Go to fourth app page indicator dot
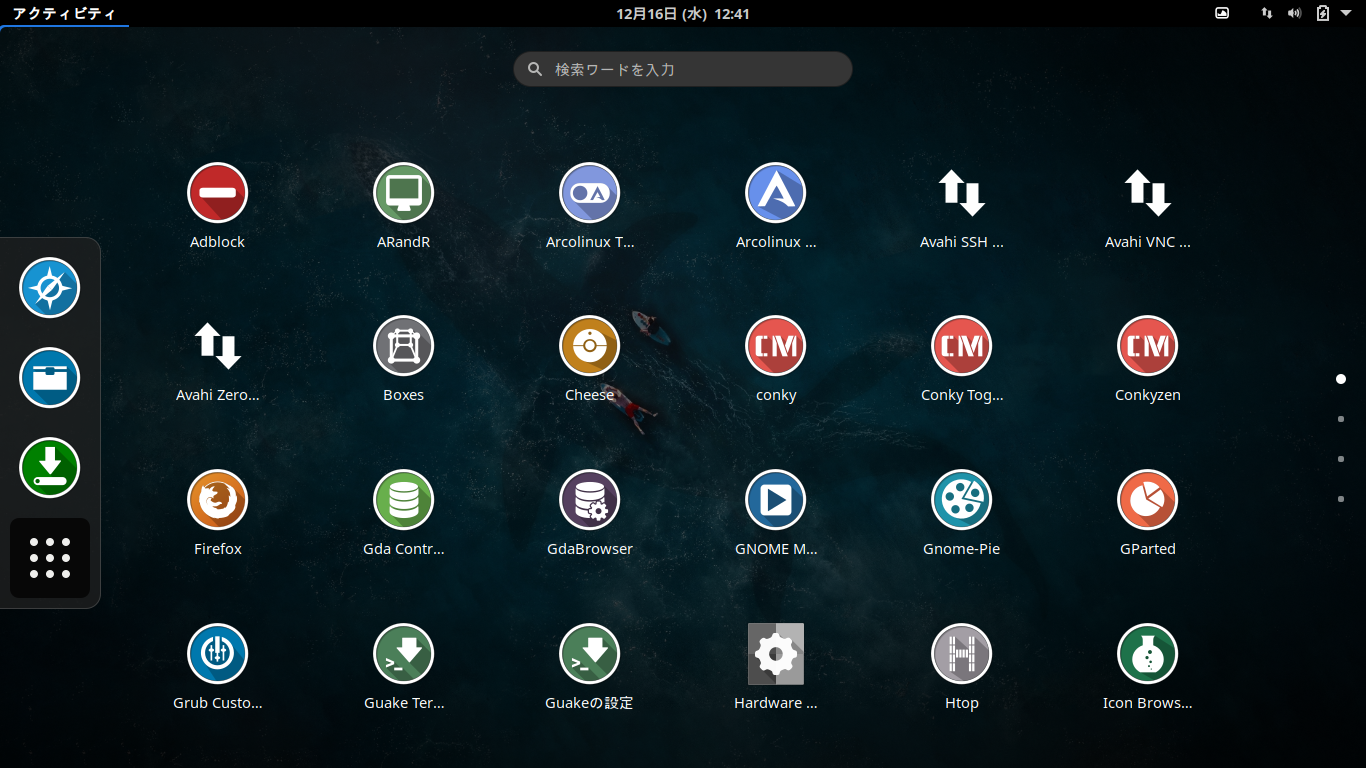This screenshot has height=768, width=1366. 1341,499
